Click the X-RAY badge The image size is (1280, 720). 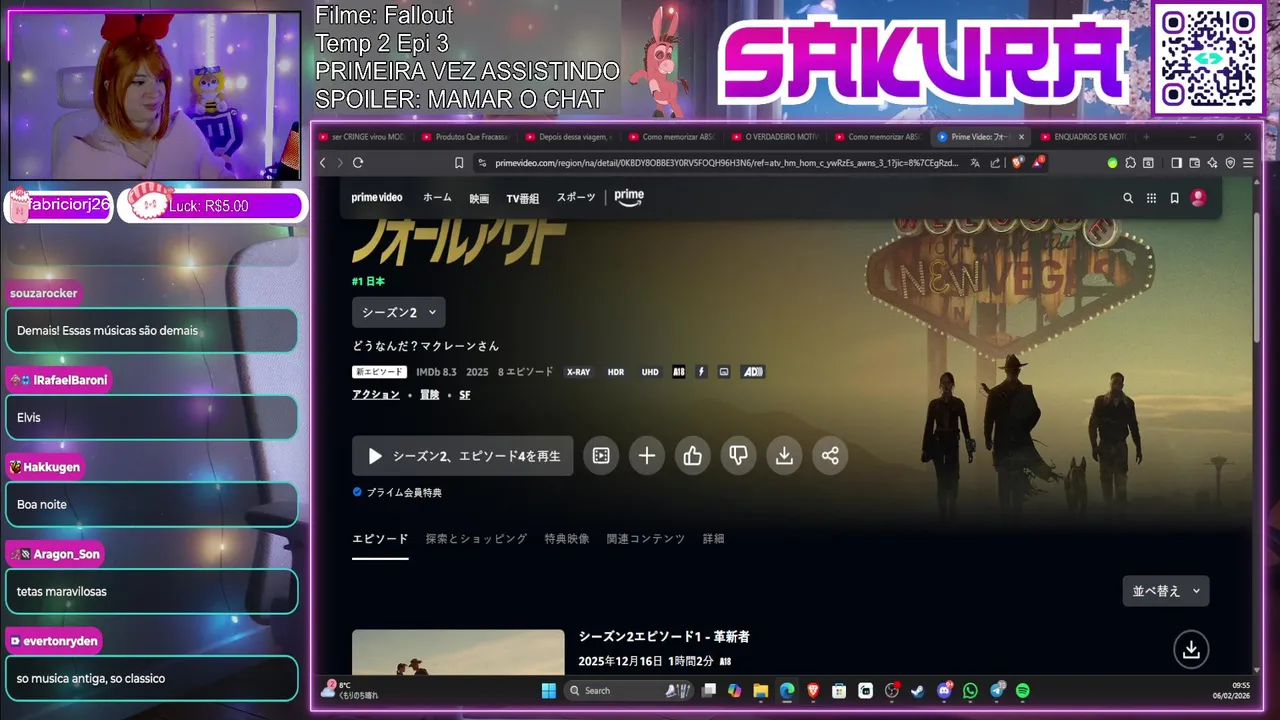(x=579, y=372)
